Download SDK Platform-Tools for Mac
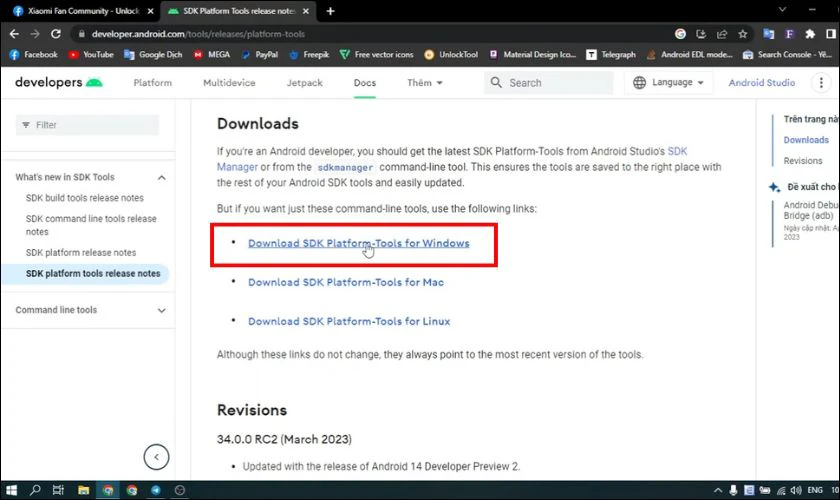Viewport: 840px width, 500px height. coord(346,282)
